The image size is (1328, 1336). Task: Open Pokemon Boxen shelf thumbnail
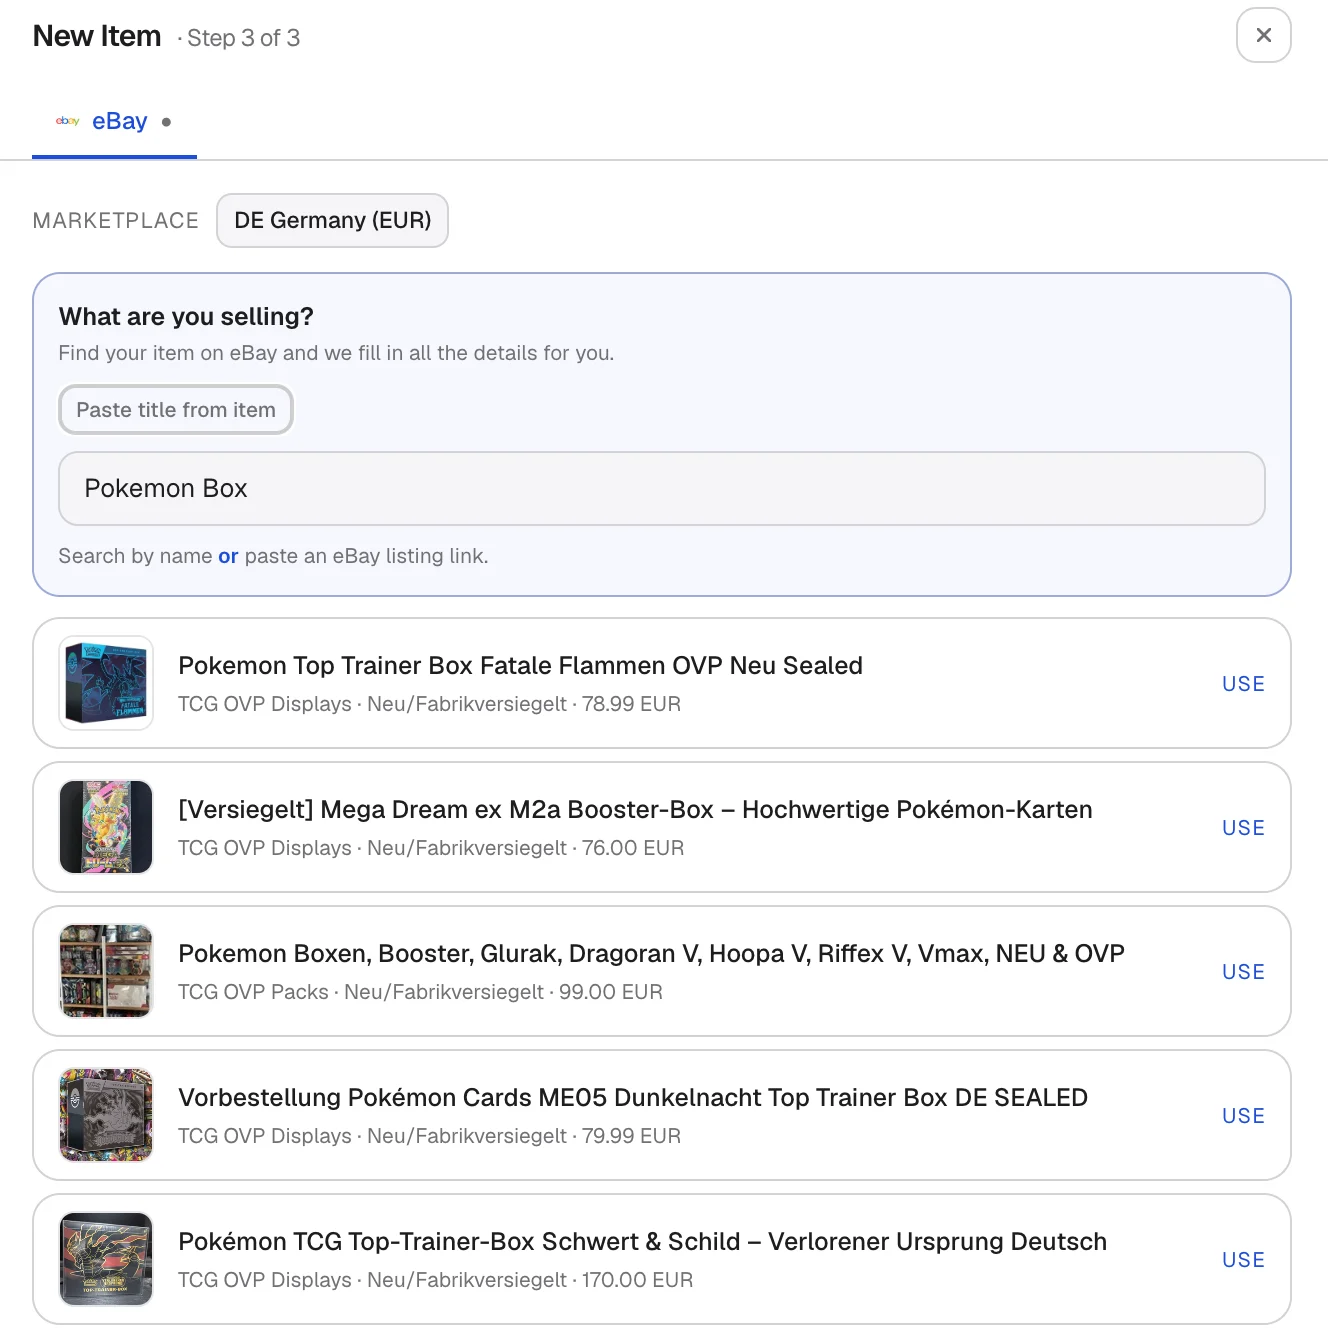coord(106,971)
